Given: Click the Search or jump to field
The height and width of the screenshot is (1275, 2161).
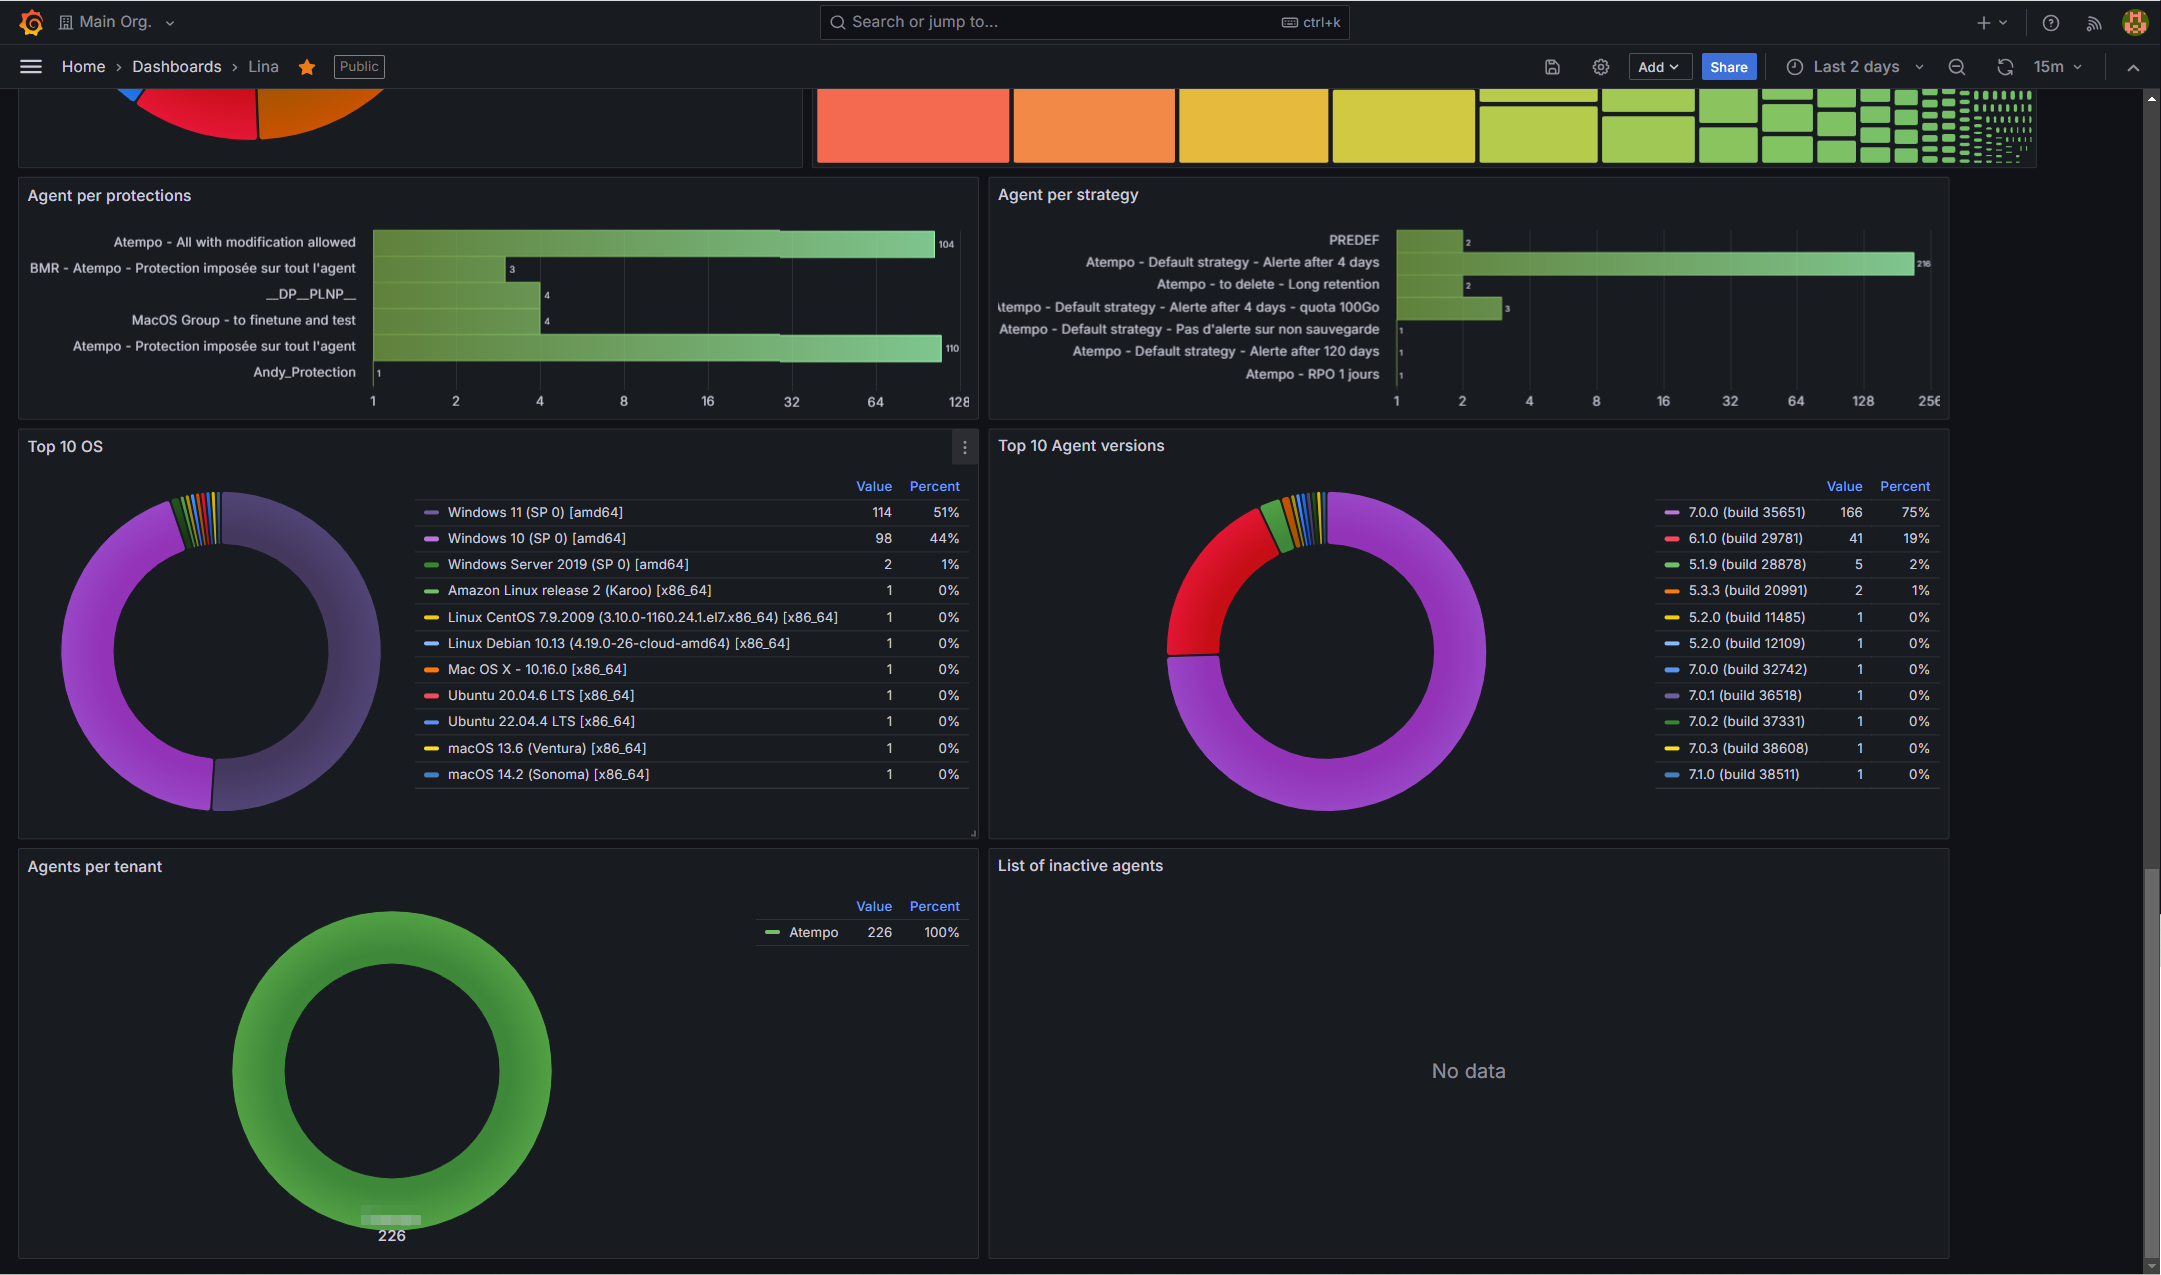Looking at the screenshot, I should coord(1083,22).
